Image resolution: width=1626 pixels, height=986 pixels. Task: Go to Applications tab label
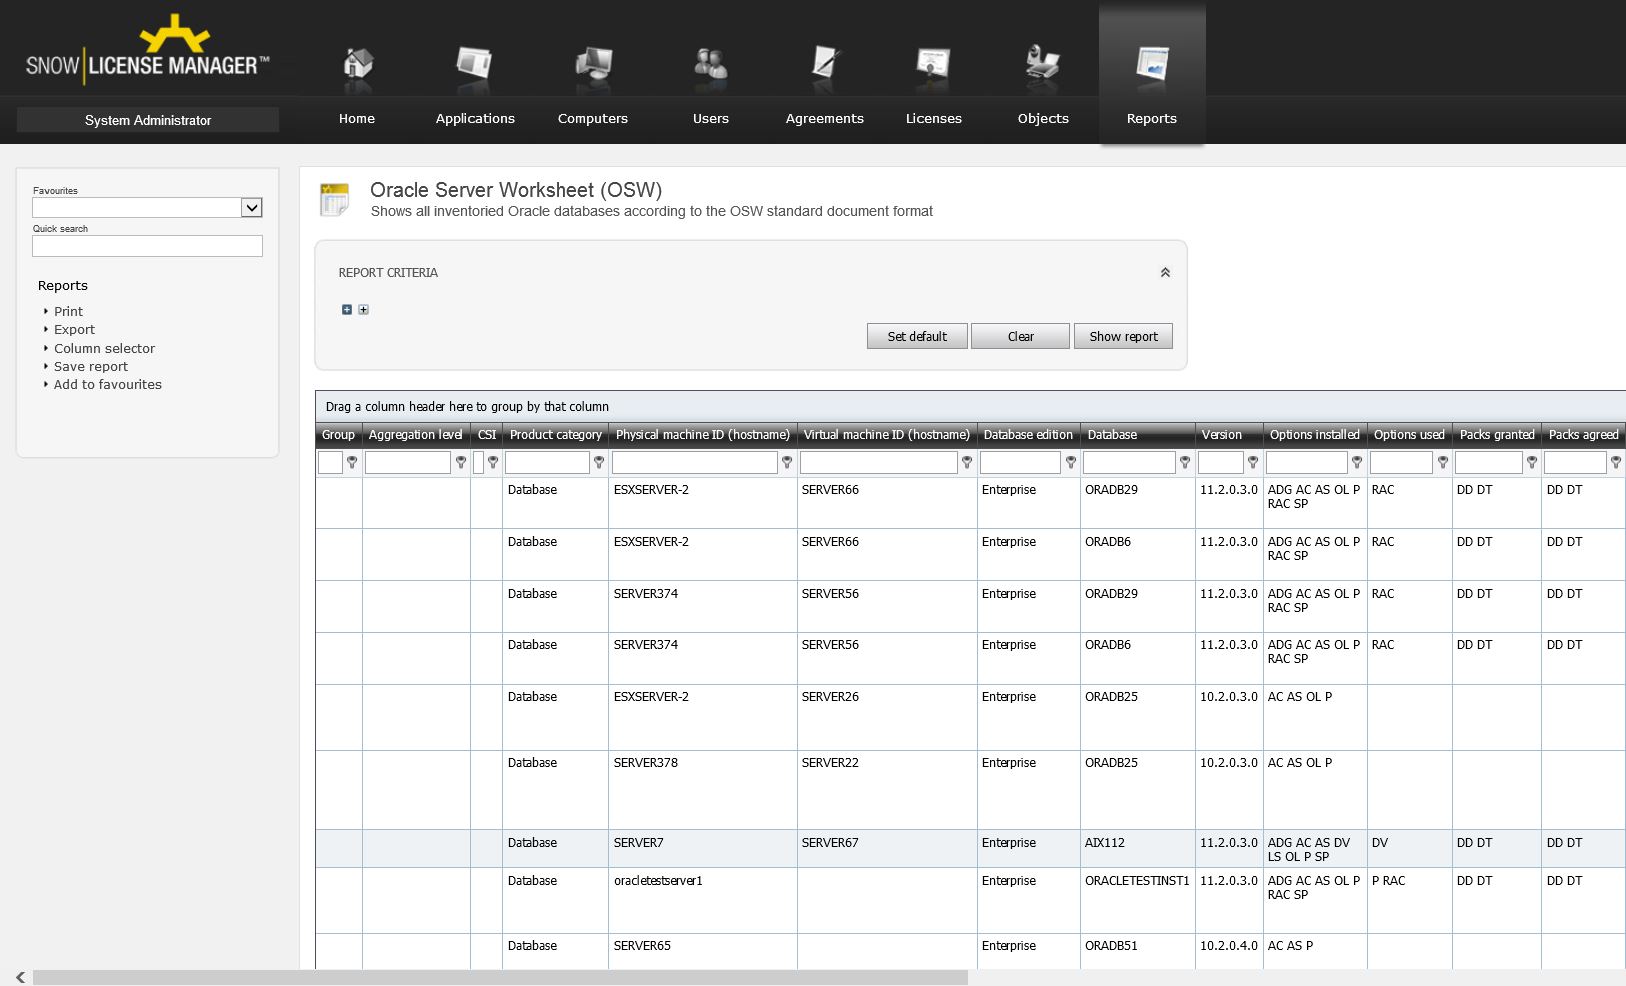[475, 118]
